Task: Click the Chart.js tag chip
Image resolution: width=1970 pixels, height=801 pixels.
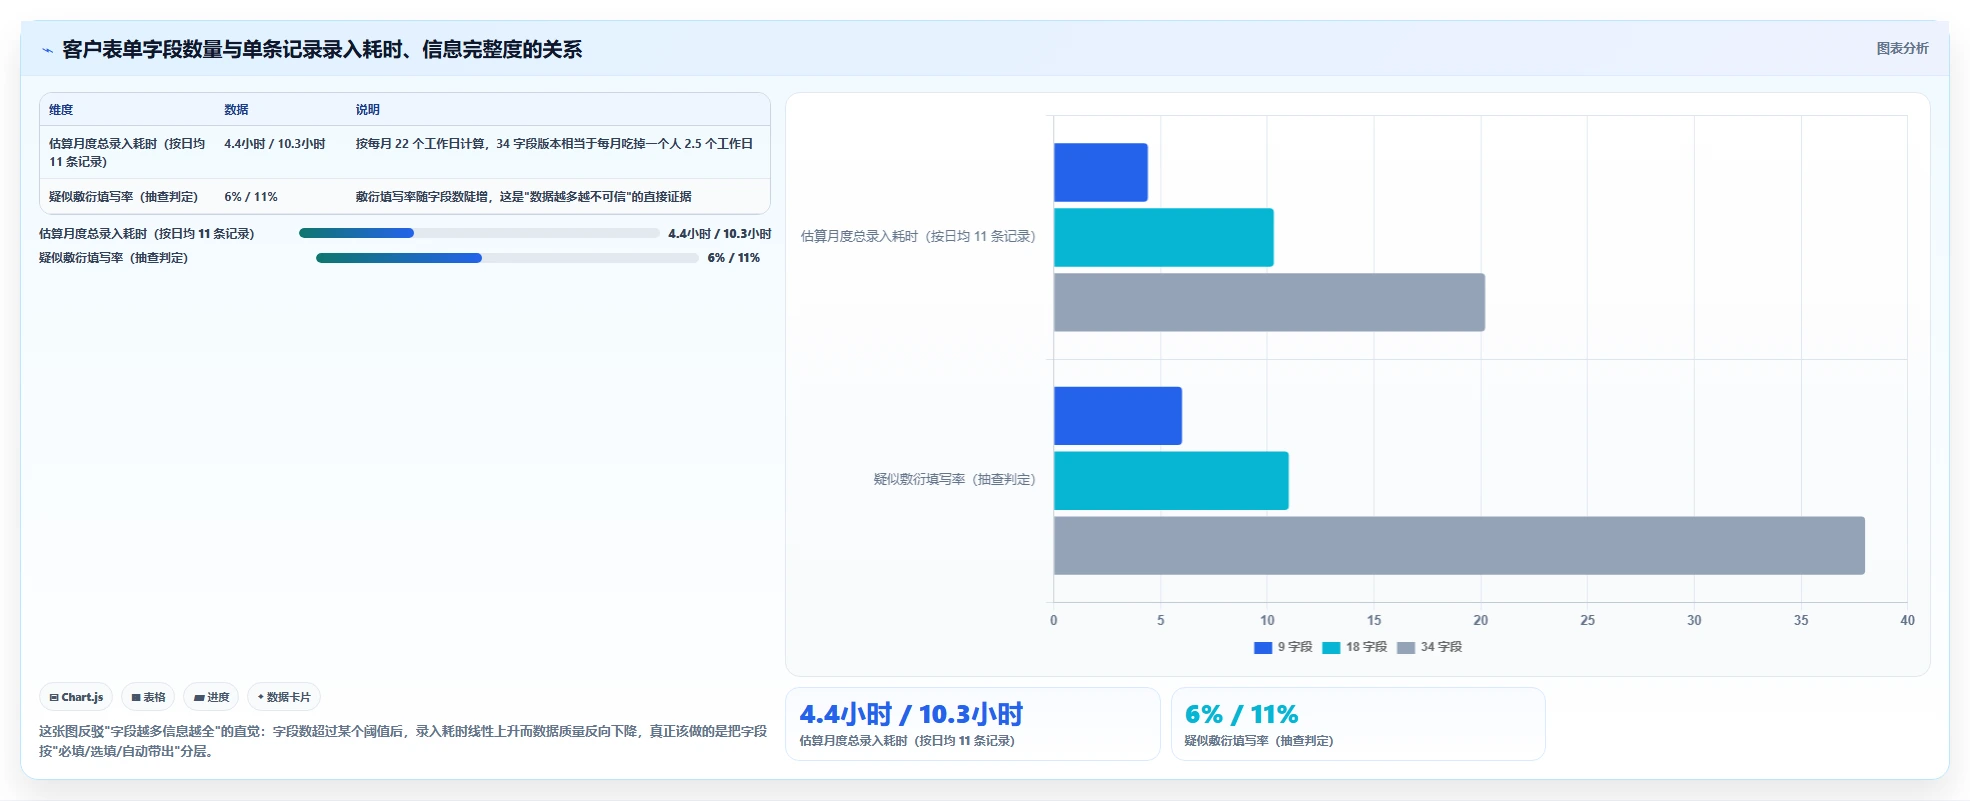Action: (76, 697)
